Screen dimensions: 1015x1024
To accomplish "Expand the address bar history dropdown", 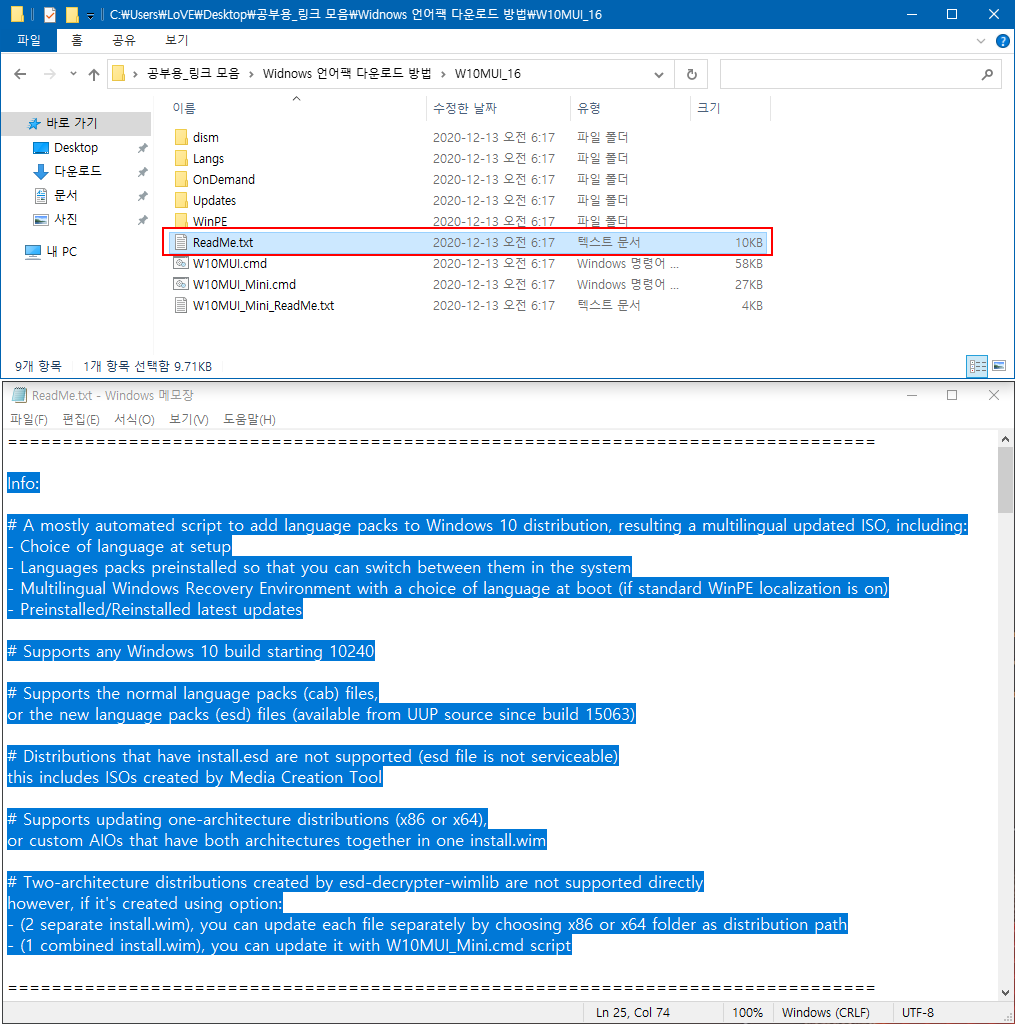I will [x=659, y=74].
